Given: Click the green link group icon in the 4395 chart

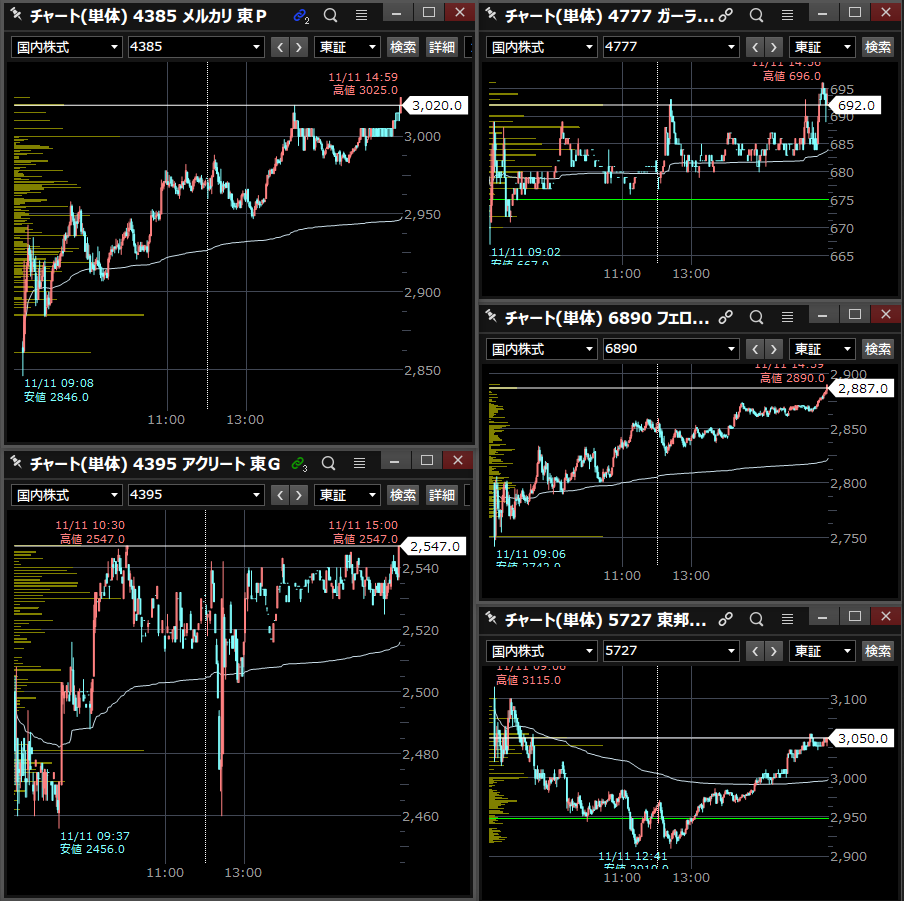Looking at the screenshot, I should tap(299, 462).
